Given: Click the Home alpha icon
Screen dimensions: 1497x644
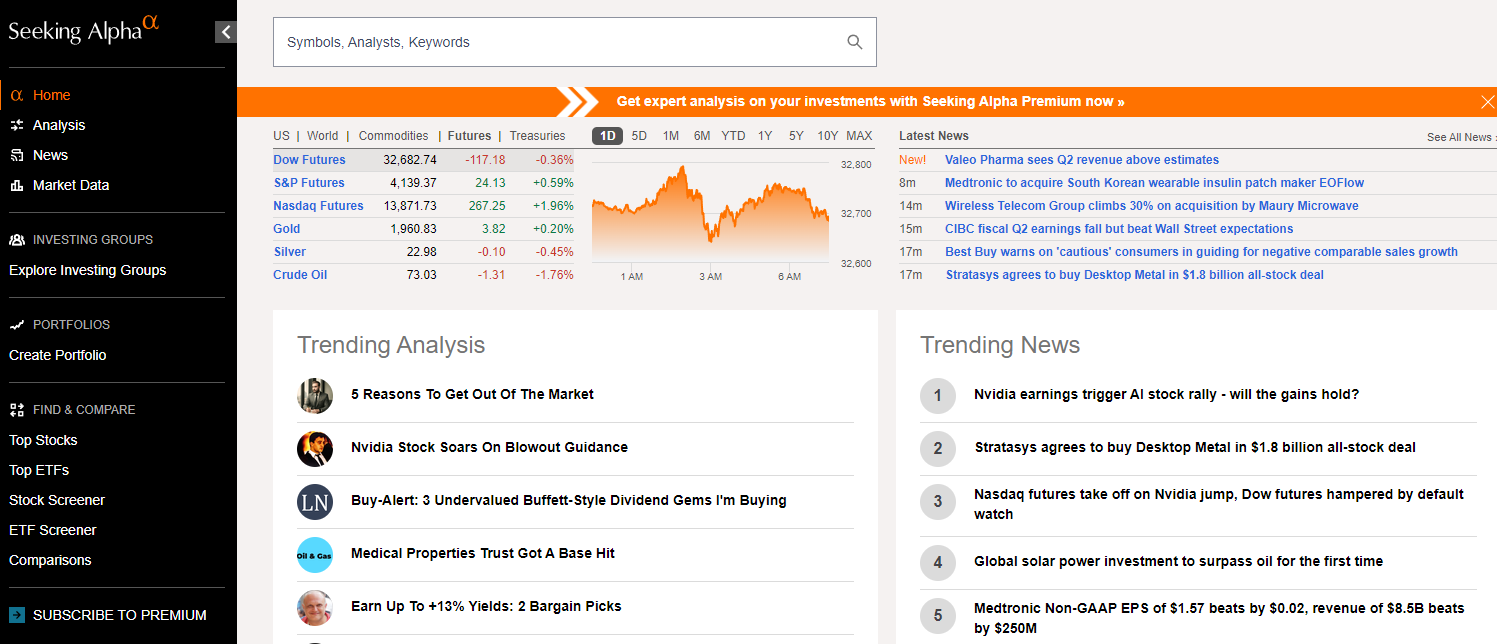Looking at the screenshot, I should click(x=17, y=95).
